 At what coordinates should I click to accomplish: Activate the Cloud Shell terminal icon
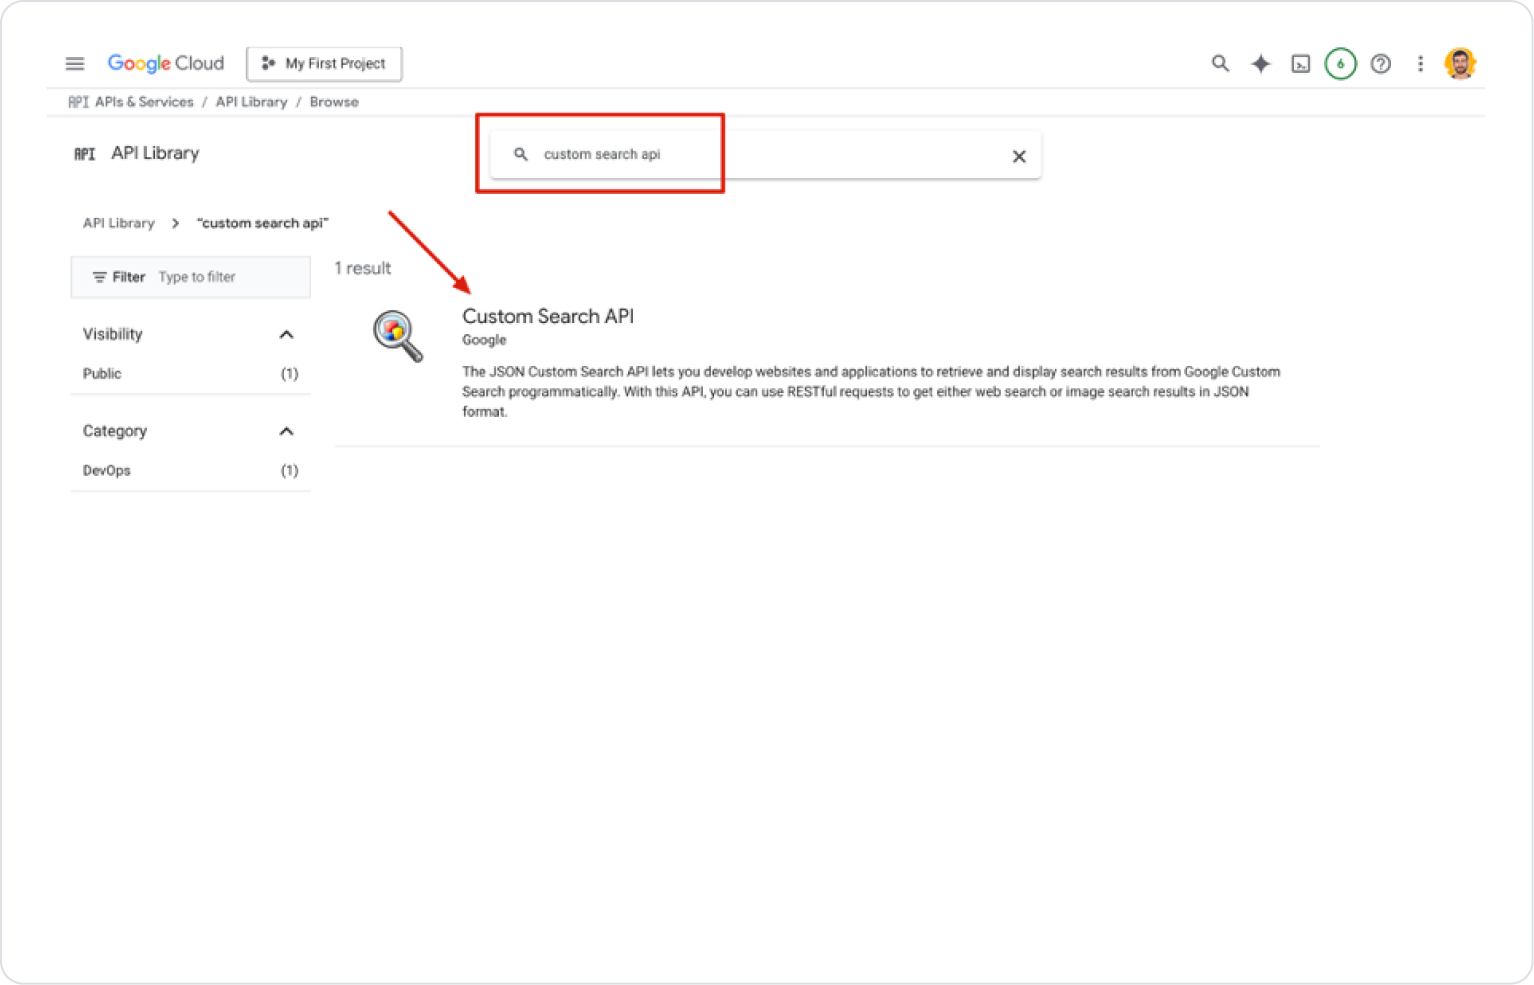pyautogui.click(x=1300, y=64)
